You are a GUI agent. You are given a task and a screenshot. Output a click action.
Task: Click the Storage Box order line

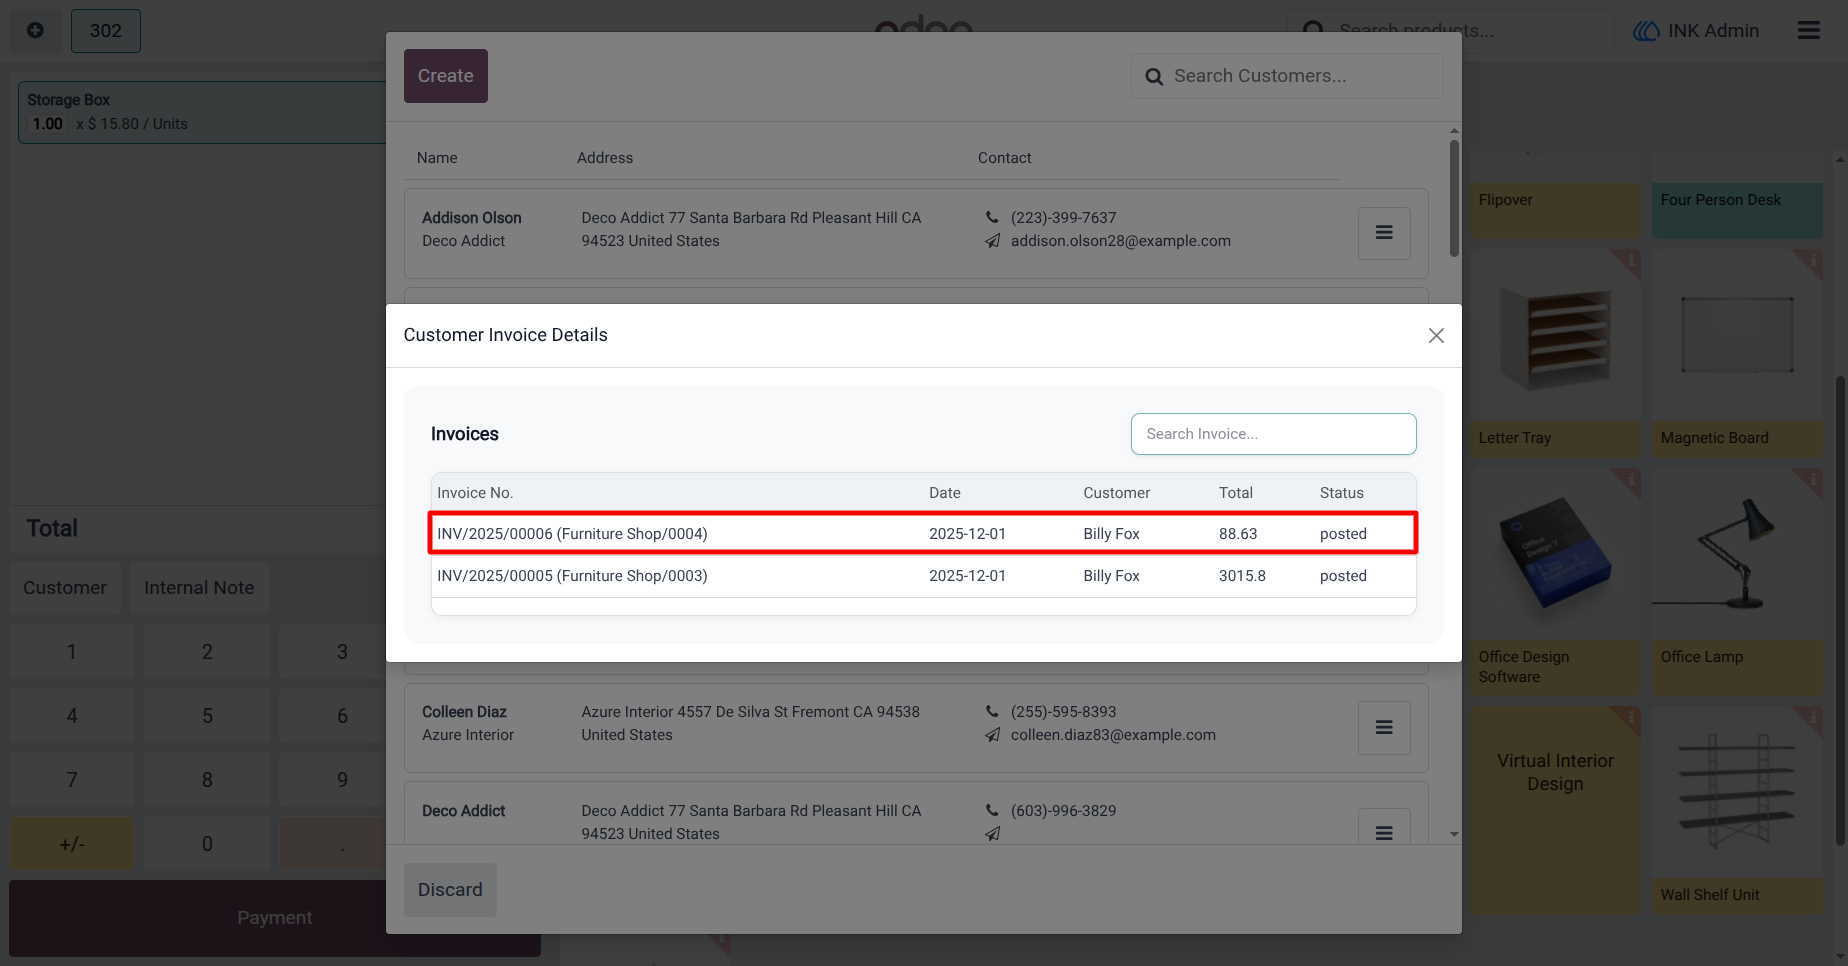(203, 112)
